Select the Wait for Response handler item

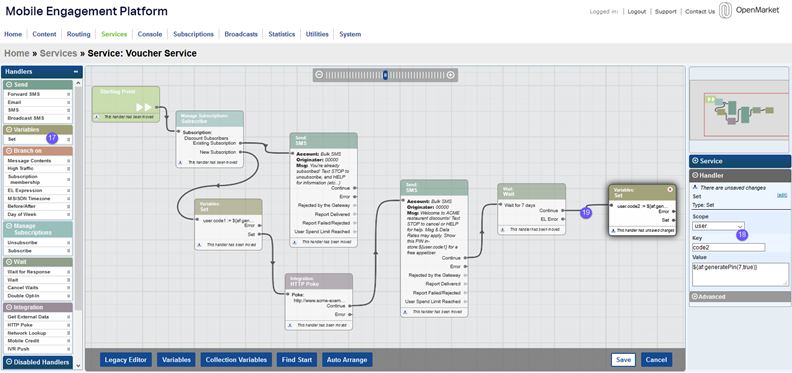[38, 272]
